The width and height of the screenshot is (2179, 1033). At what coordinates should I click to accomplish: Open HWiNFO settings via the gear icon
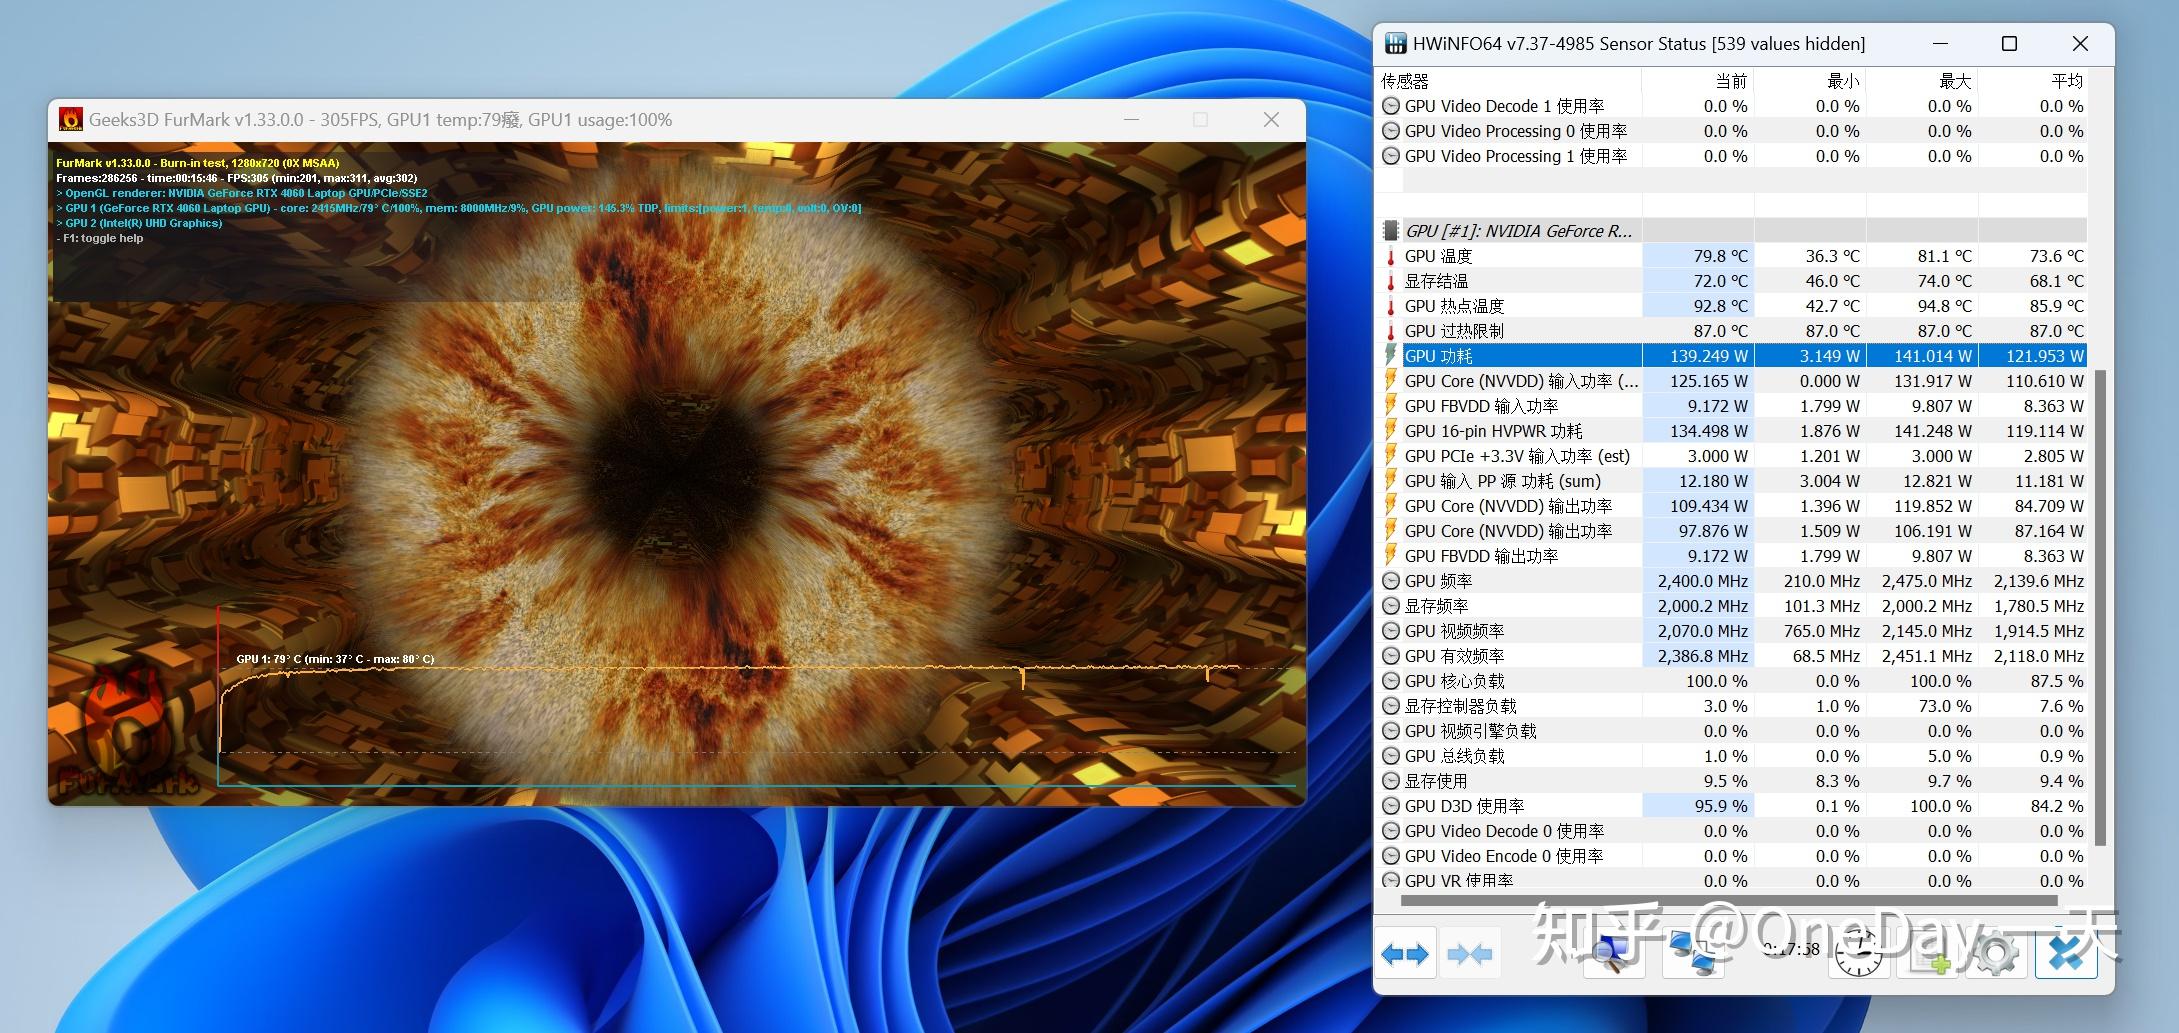point(1996,955)
